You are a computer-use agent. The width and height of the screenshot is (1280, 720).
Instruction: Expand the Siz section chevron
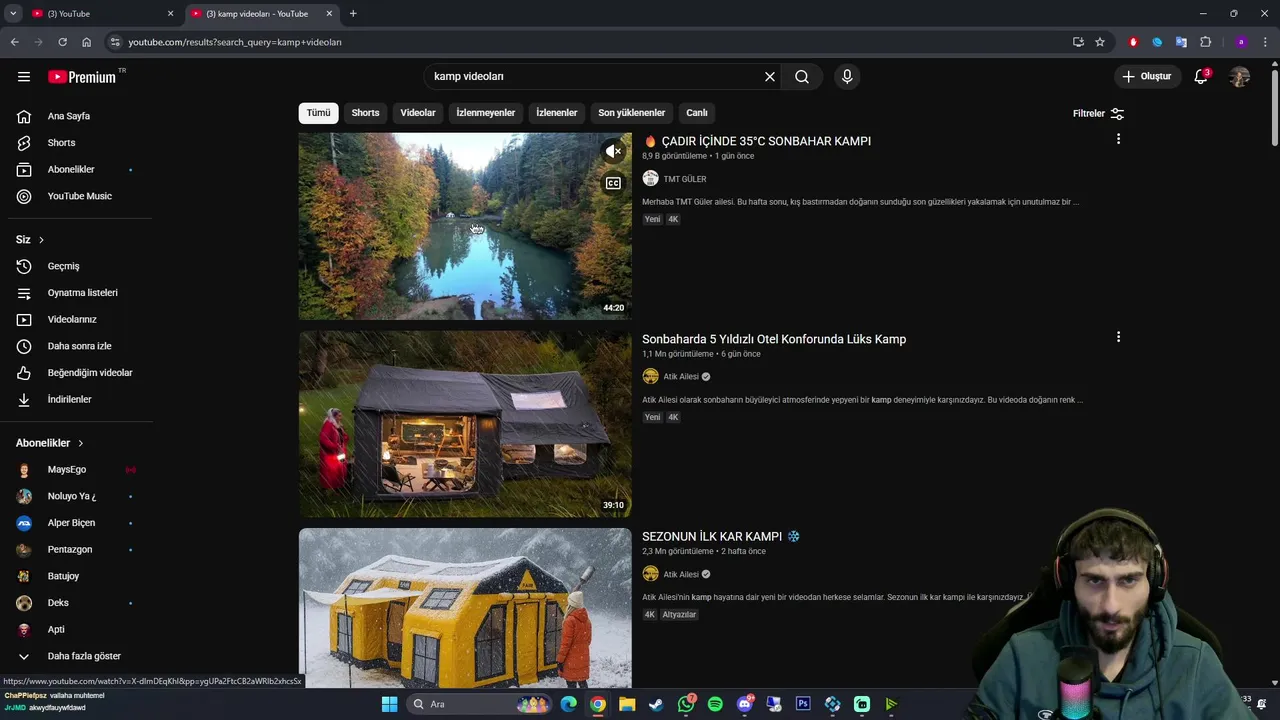point(41,240)
